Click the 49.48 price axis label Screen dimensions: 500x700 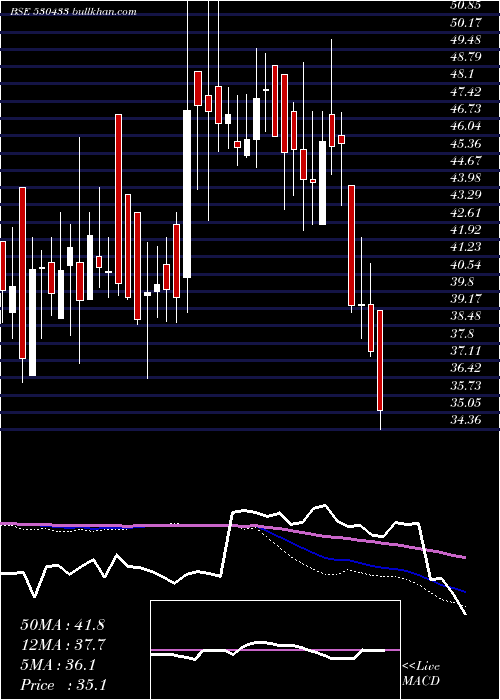coord(466,39)
